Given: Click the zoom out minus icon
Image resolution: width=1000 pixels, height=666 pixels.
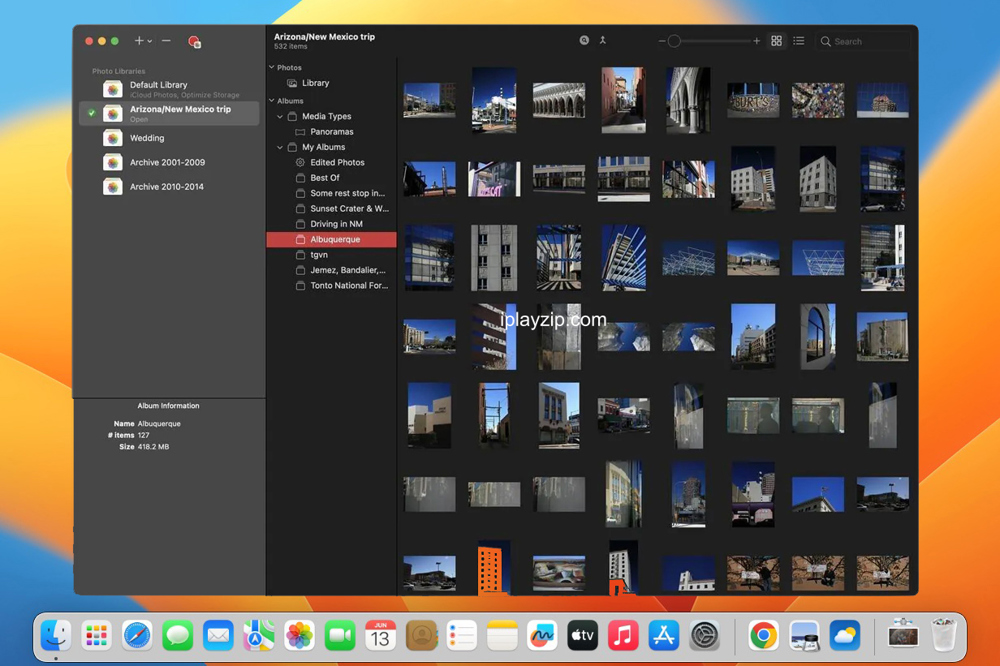Looking at the screenshot, I should click(662, 42).
